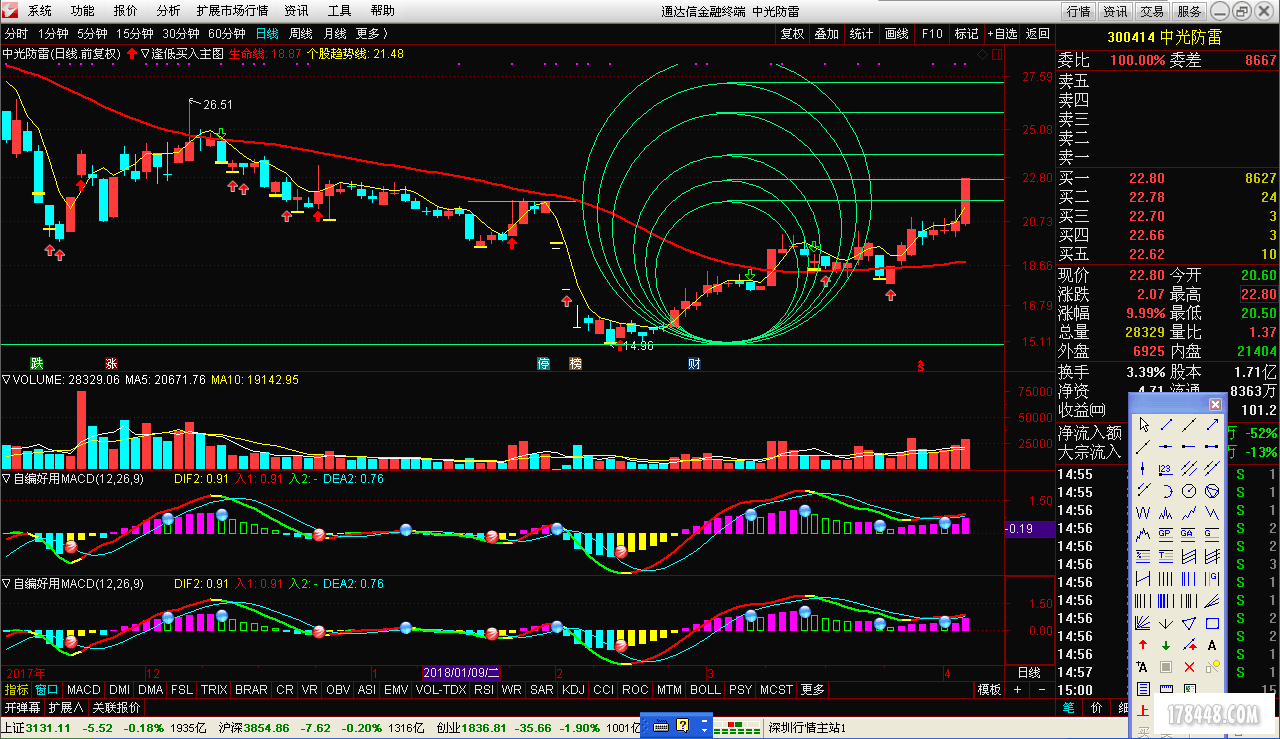Select the circumscribed circle tool
Viewport: 1280px width, 739px height.
(x=1212, y=490)
